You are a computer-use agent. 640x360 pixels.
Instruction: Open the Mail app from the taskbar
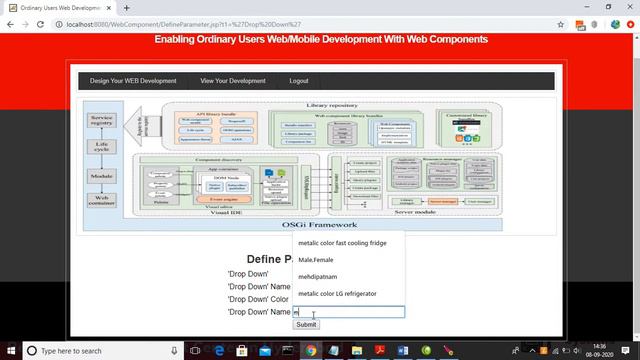[x=265, y=351]
